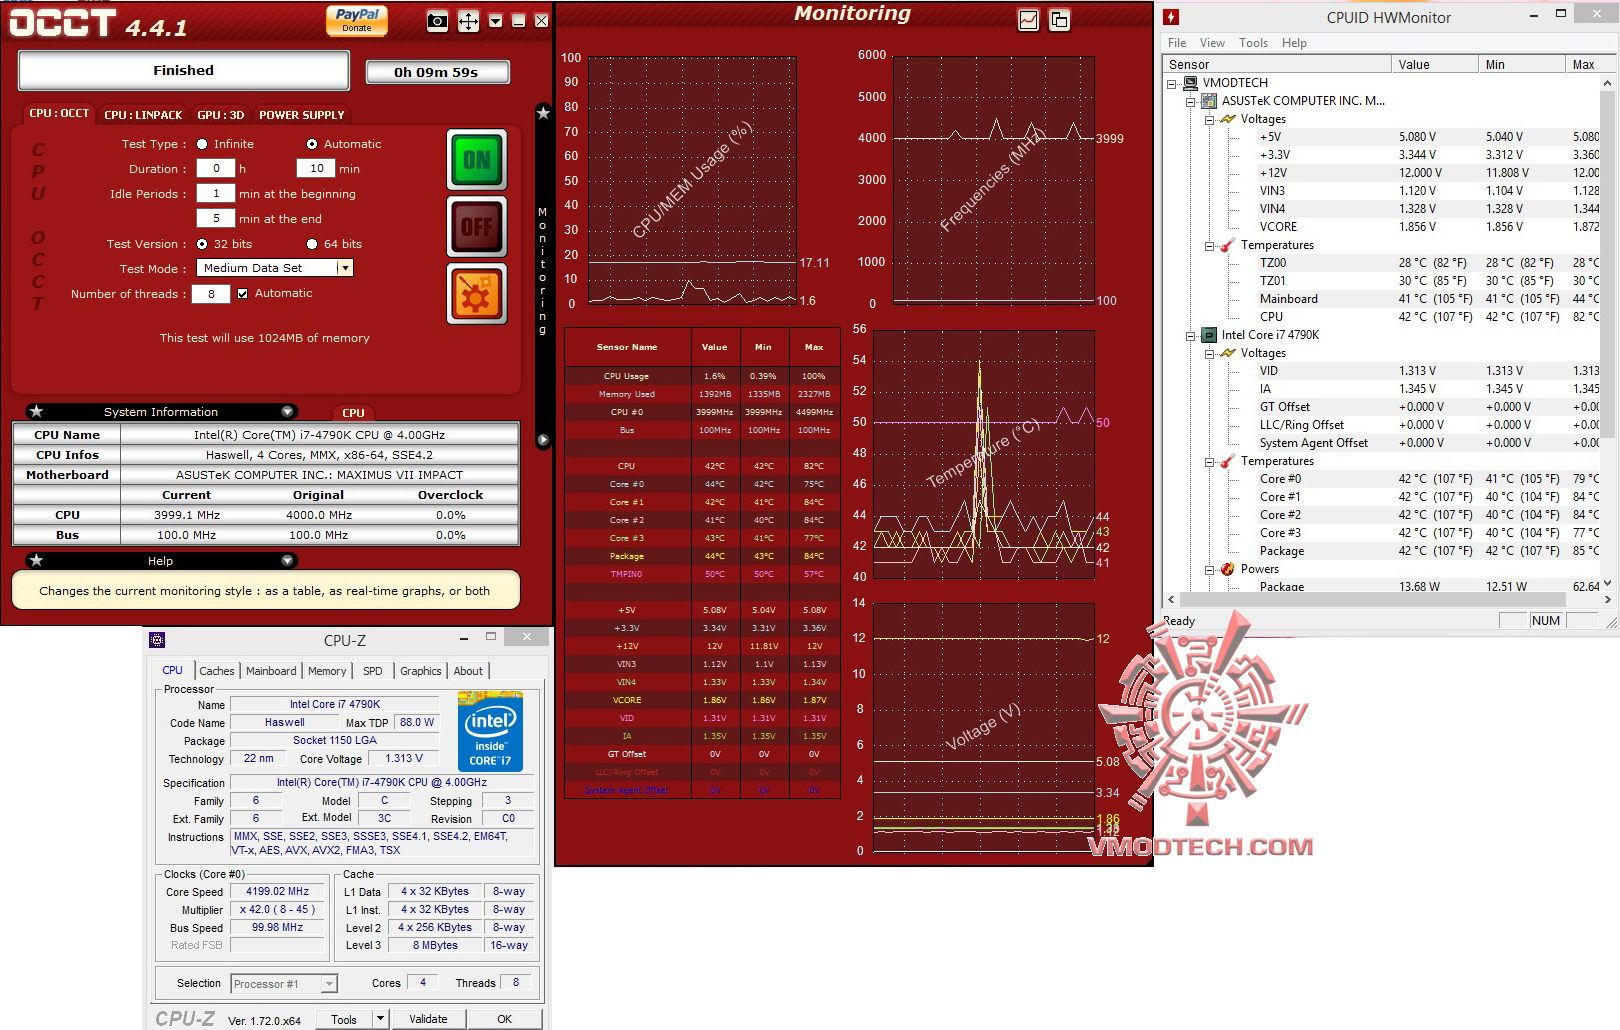Open HWMonitor View menu

click(x=1212, y=43)
